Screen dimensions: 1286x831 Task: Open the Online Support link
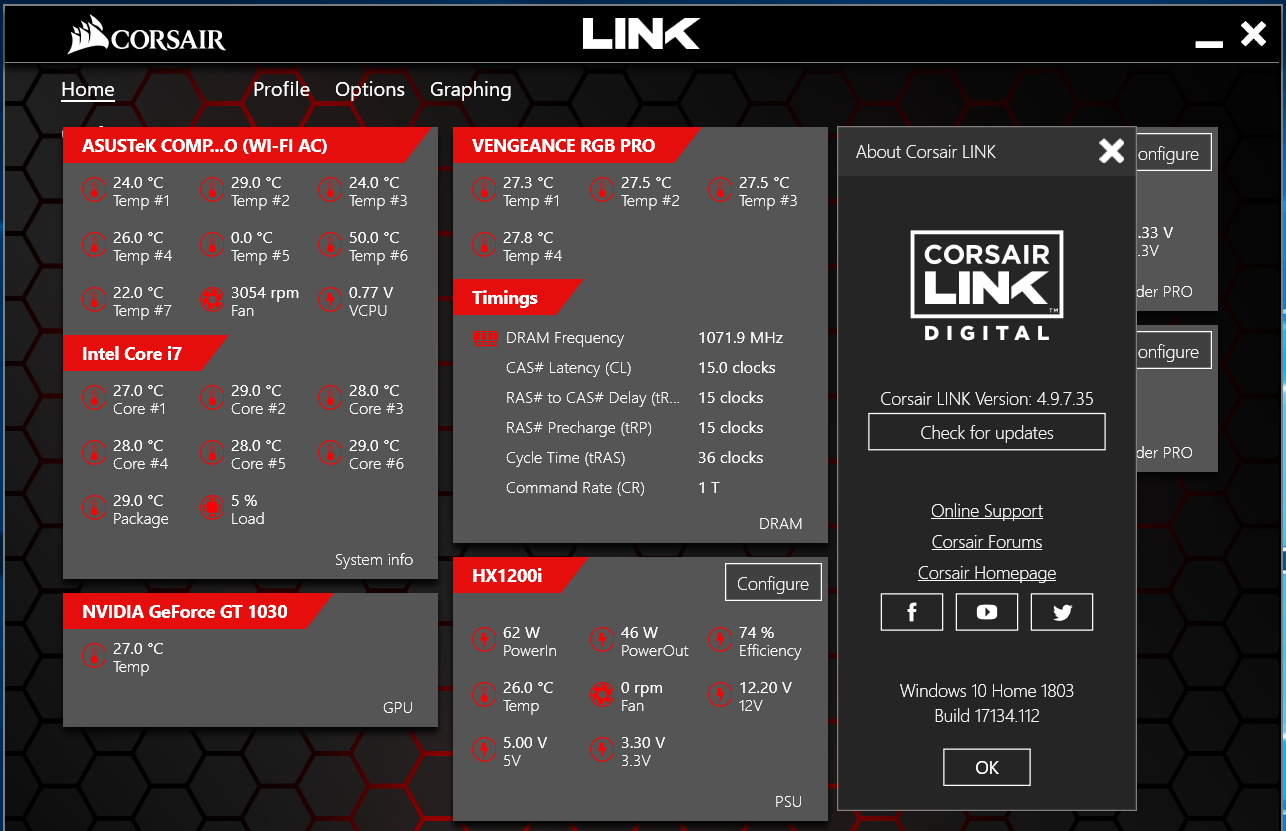[987, 511]
